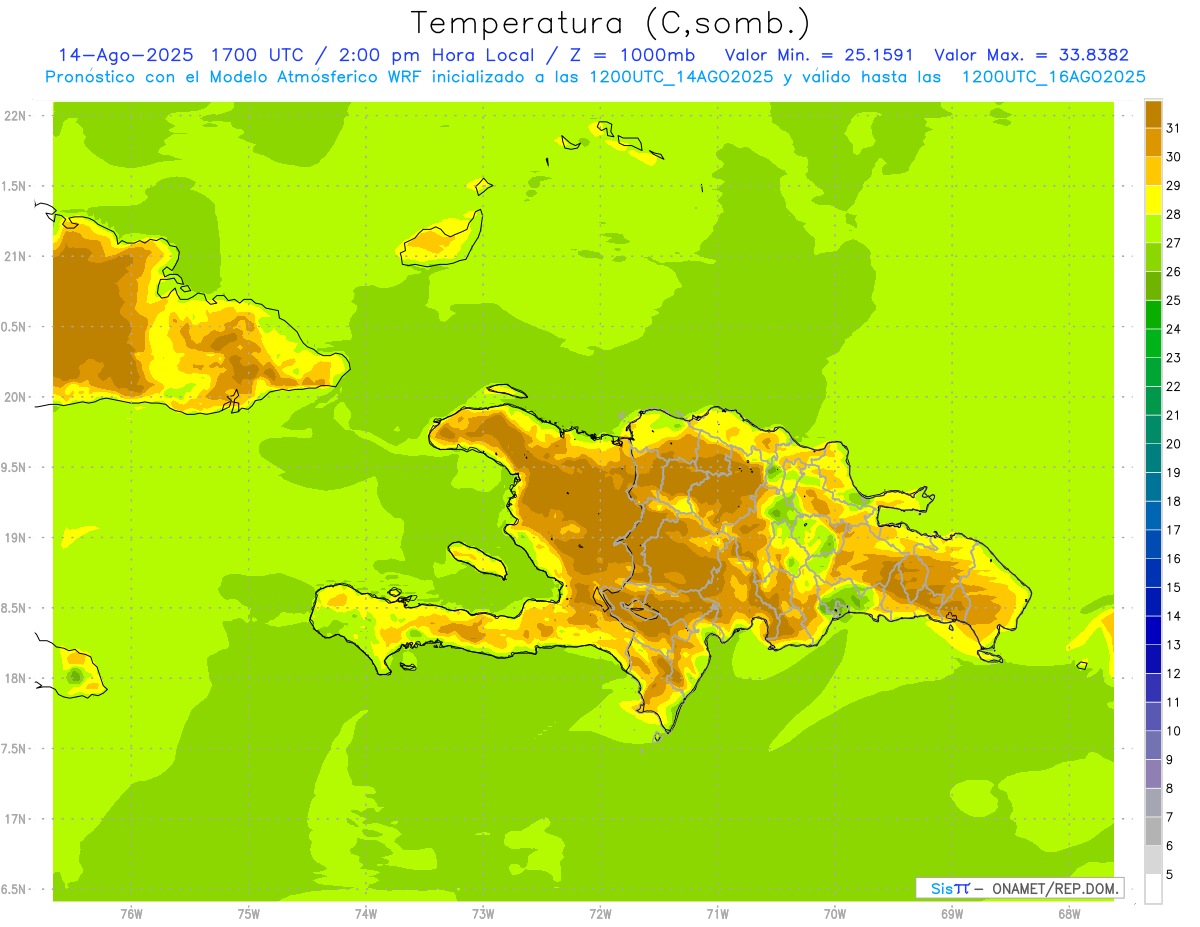Click the dark orange color bar segment above 31
This screenshot has width=1200, height=927.
tap(1153, 114)
